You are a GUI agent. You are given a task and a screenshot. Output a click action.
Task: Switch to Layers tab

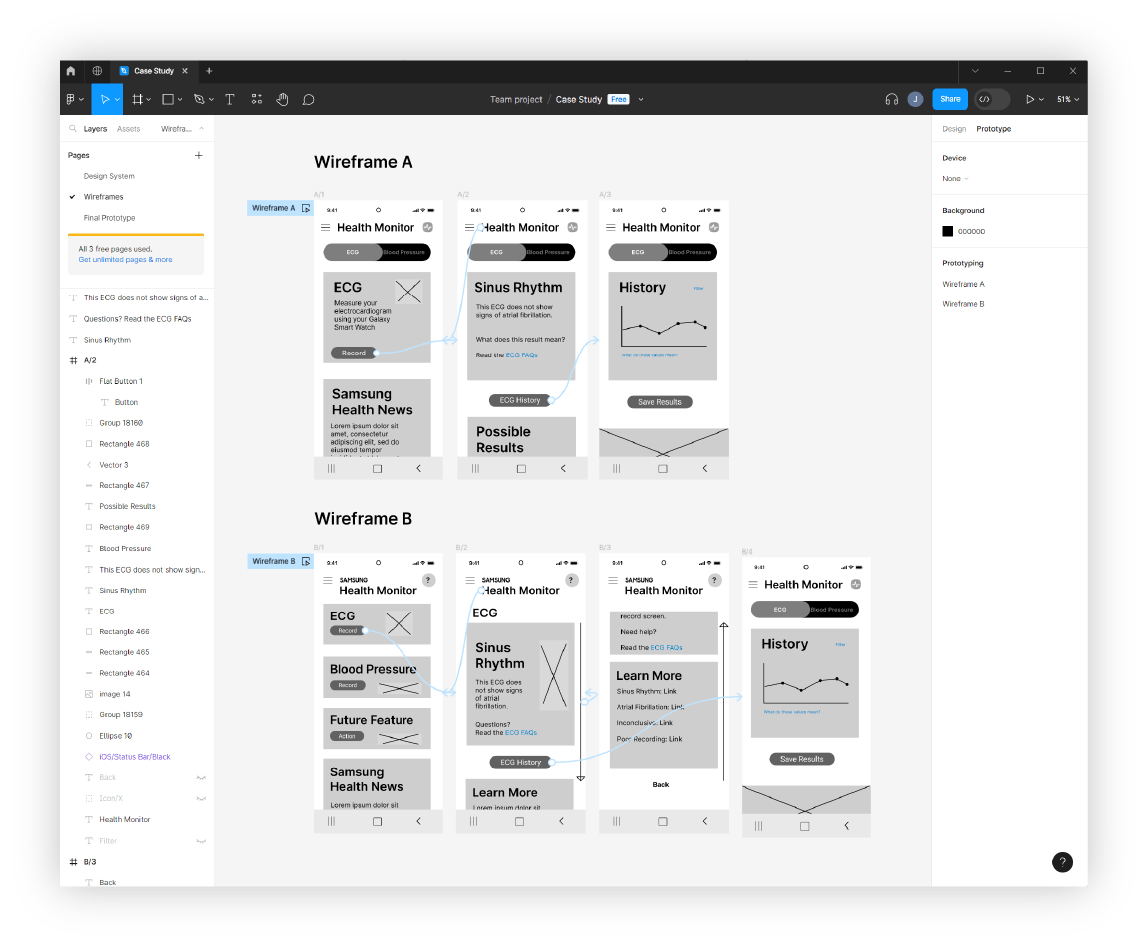click(95, 129)
